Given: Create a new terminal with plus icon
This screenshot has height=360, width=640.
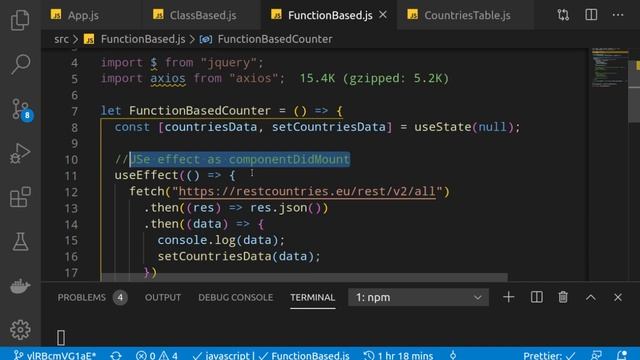Looking at the screenshot, I should click(509, 297).
